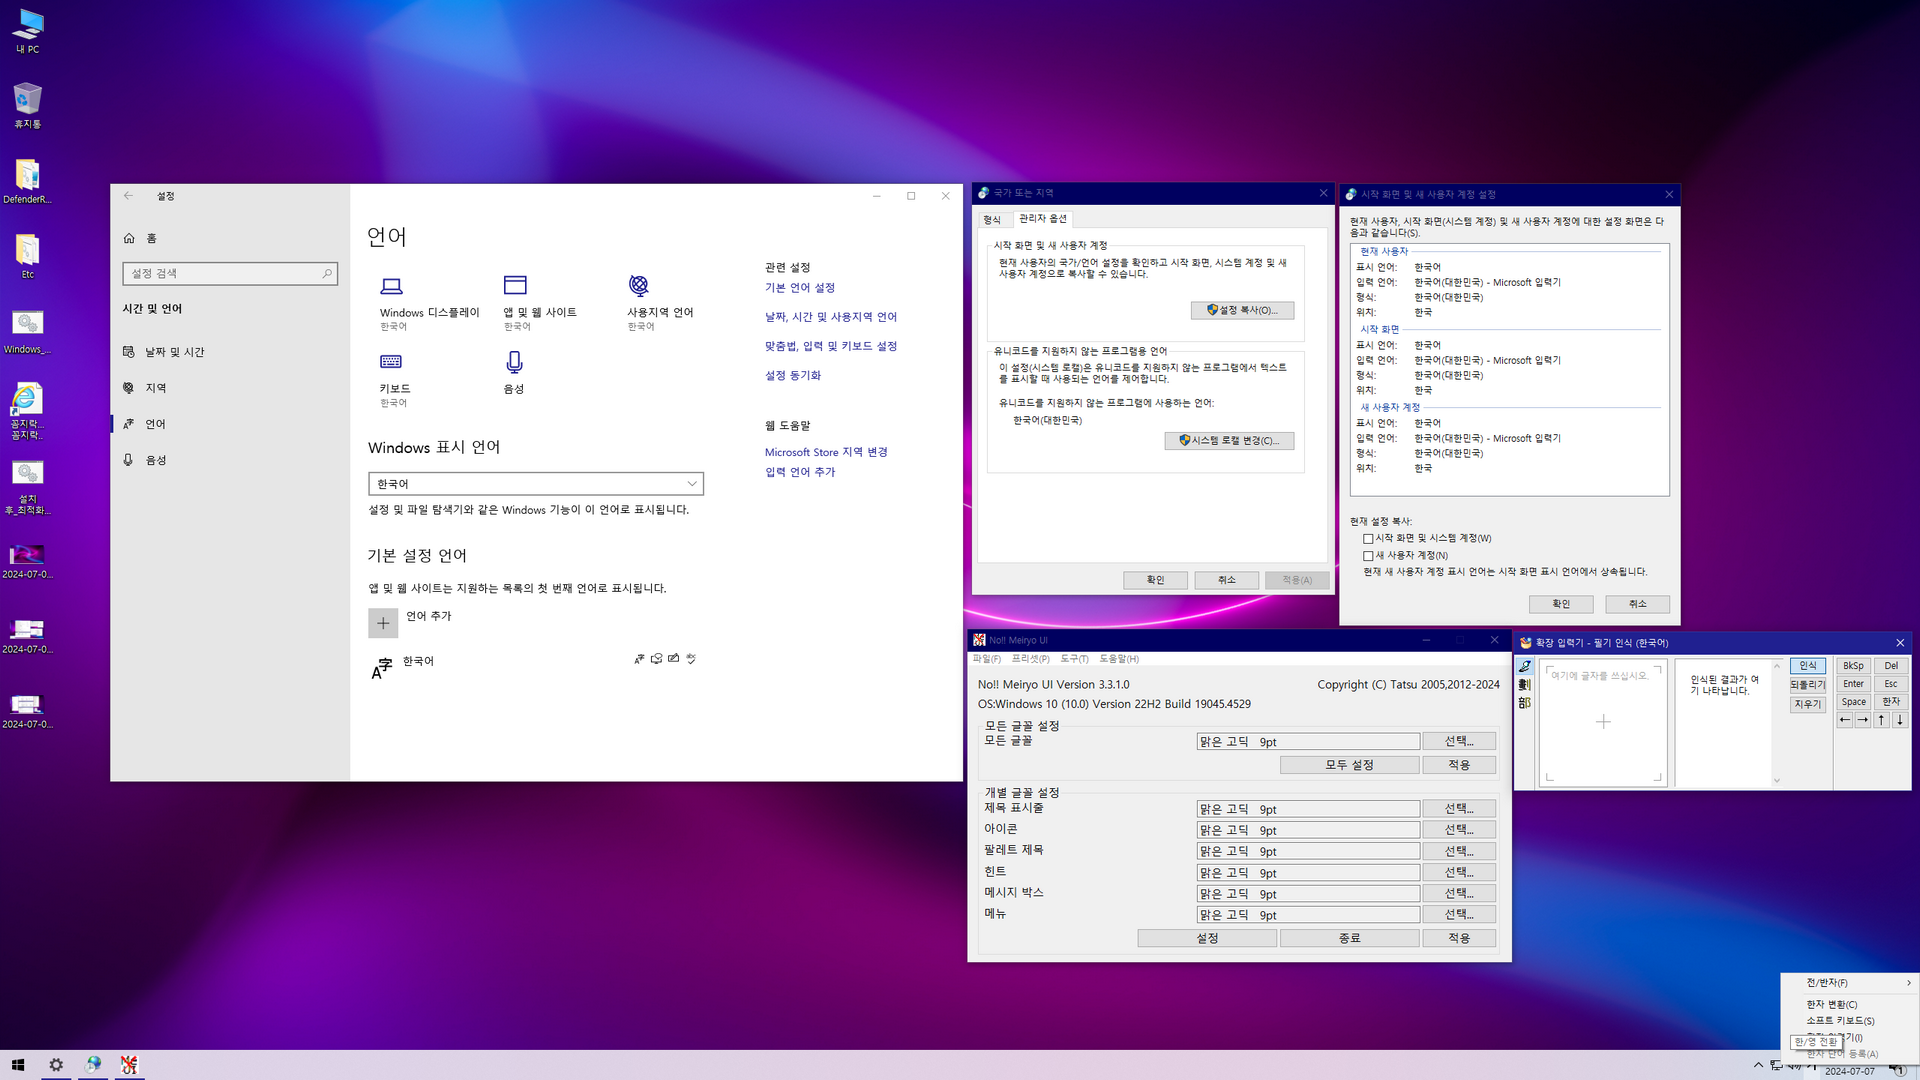Switch to the 형식 tab
This screenshot has height=1080, width=1920.
tap(992, 220)
